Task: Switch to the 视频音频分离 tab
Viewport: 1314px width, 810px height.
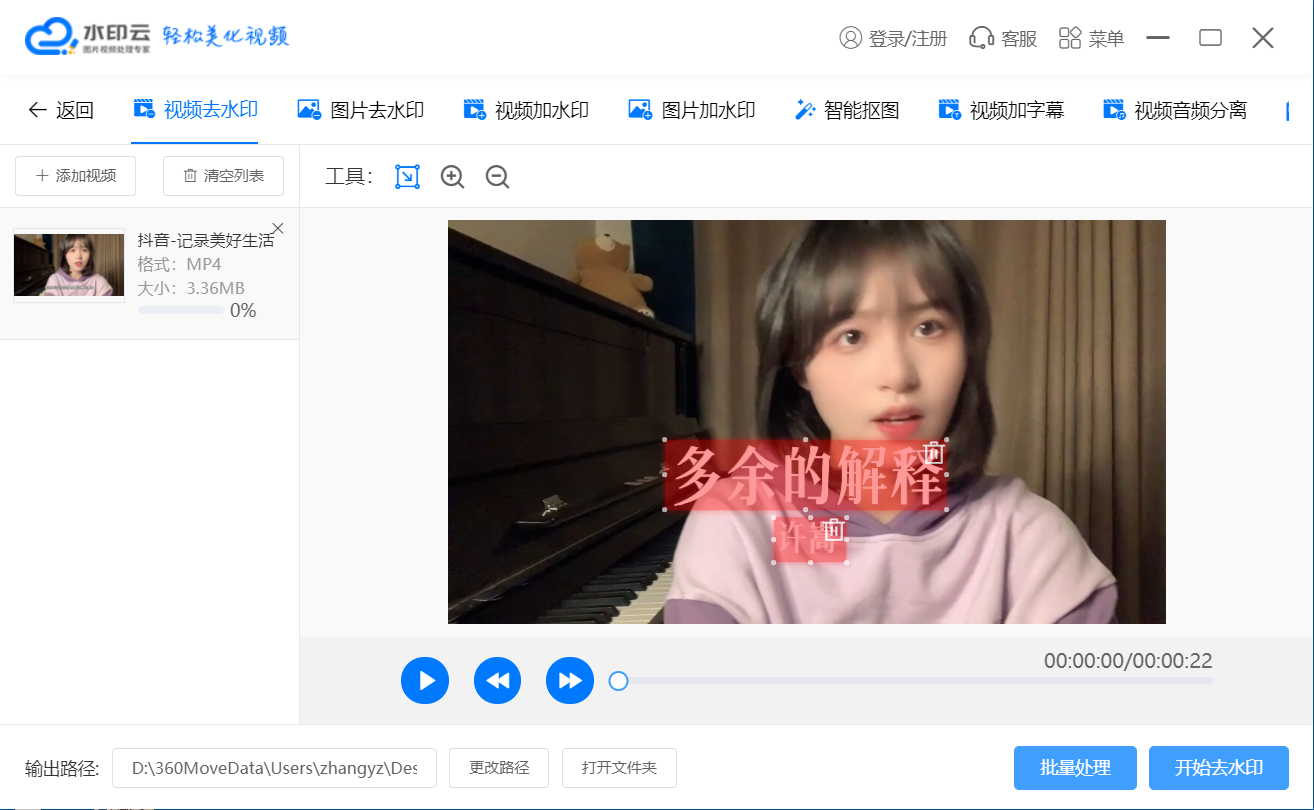Action: (1175, 110)
